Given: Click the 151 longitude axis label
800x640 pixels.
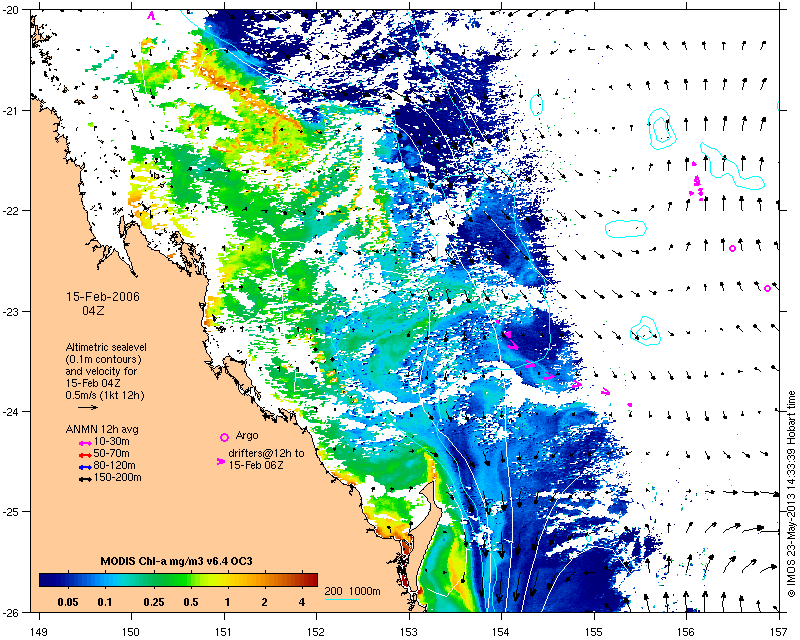Looking at the screenshot, I should click(224, 632).
